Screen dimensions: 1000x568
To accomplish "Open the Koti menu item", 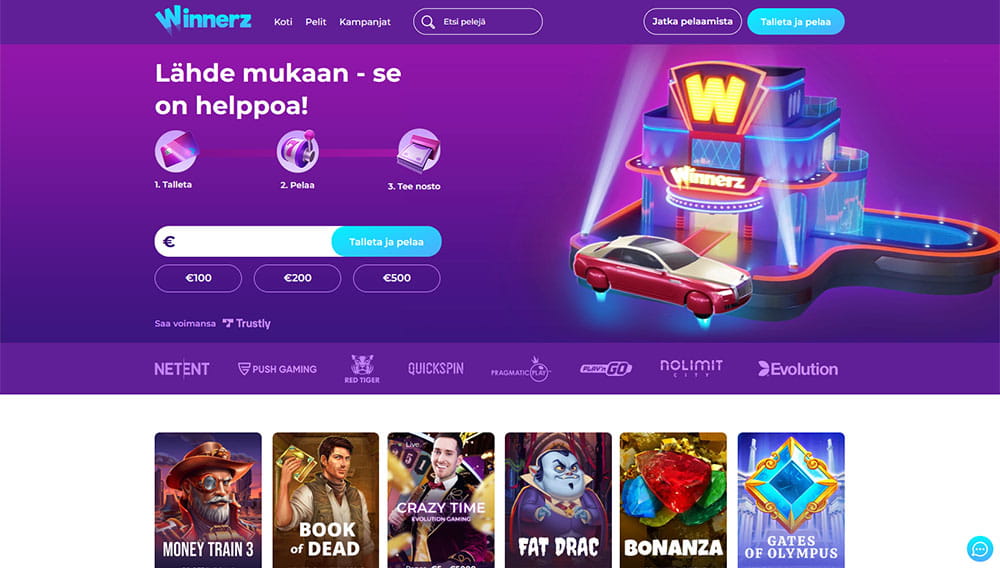I will point(283,22).
